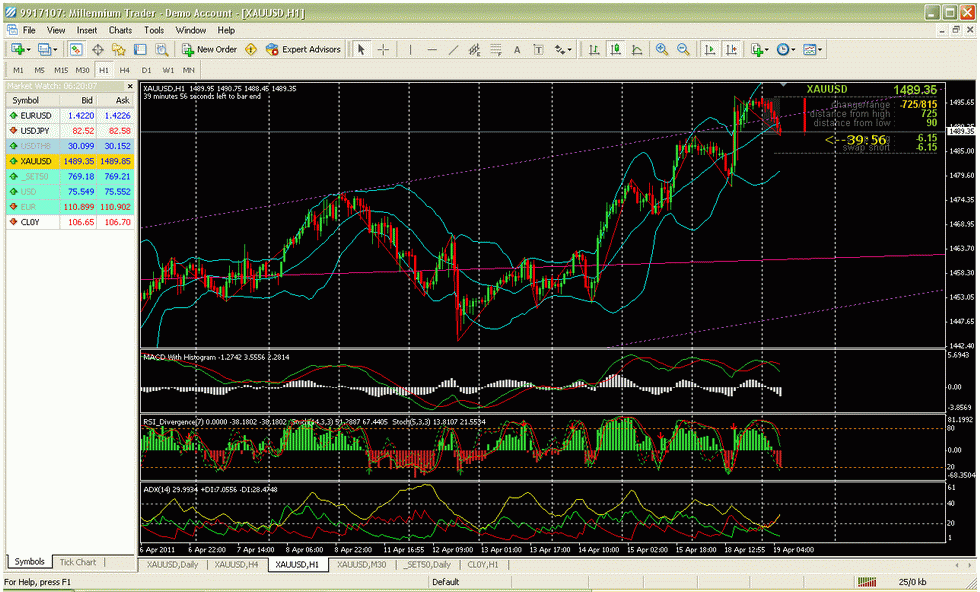Select the Fibonacci retracement tool

(496, 49)
